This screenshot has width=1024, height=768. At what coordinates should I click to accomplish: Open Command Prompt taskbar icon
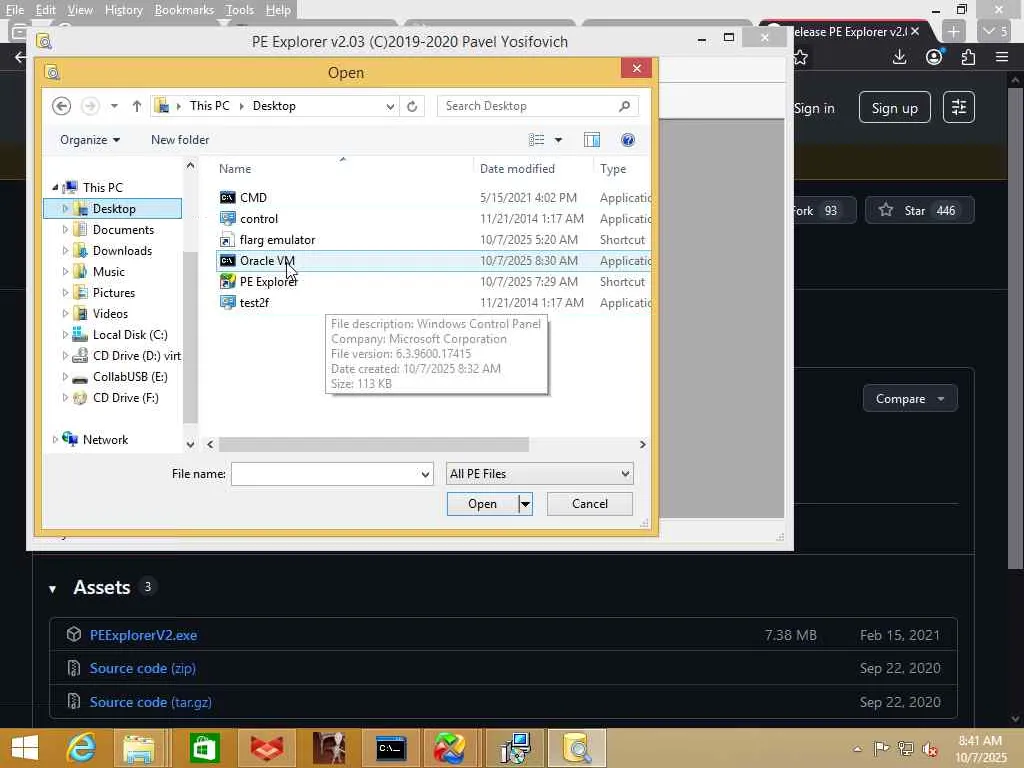pyautogui.click(x=391, y=748)
